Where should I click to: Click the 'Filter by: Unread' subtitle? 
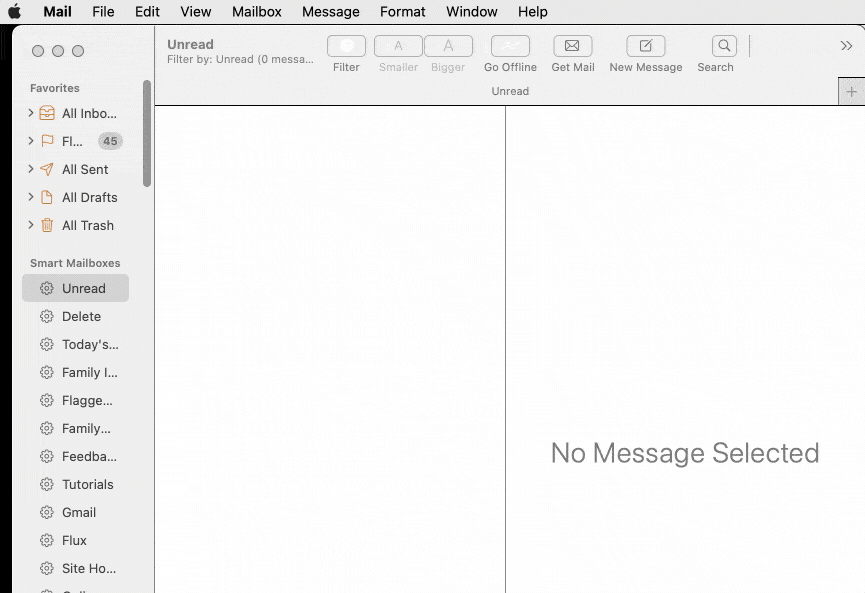tap(240, 59)
